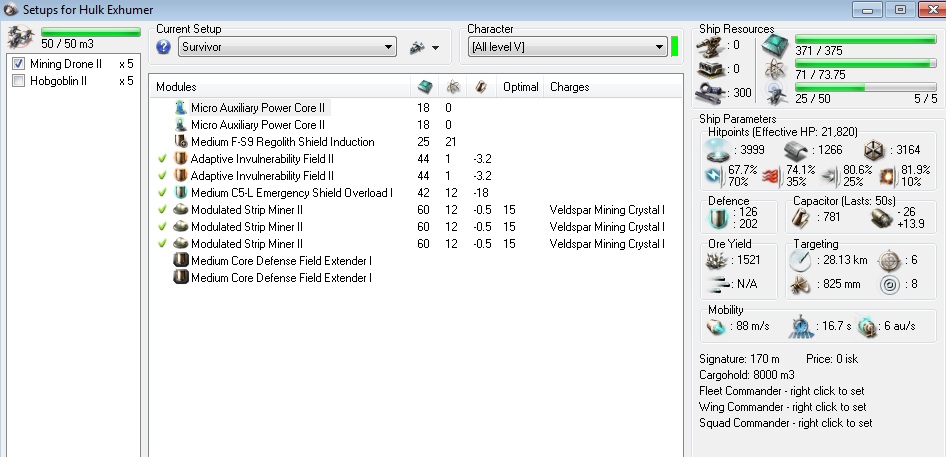Click the scan resolution icon showing 825 mm
This screenshot has width=946, height=457.
[800, 284]
